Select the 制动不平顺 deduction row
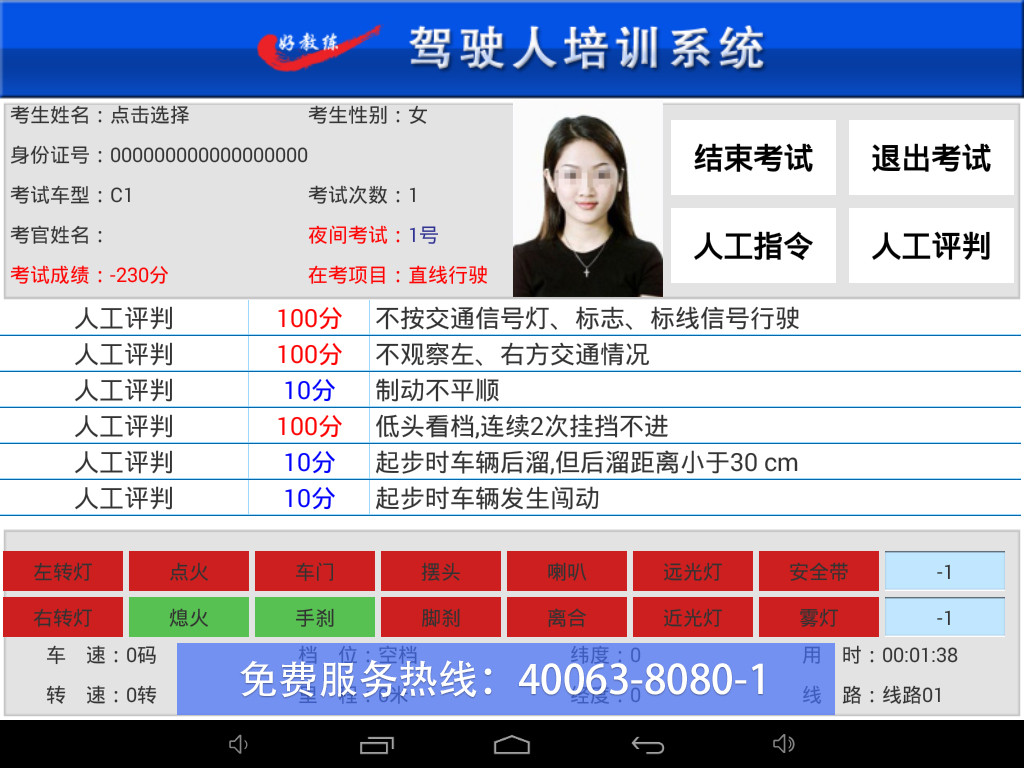Viewport: 1024px width, 768px height. (510, 390)
